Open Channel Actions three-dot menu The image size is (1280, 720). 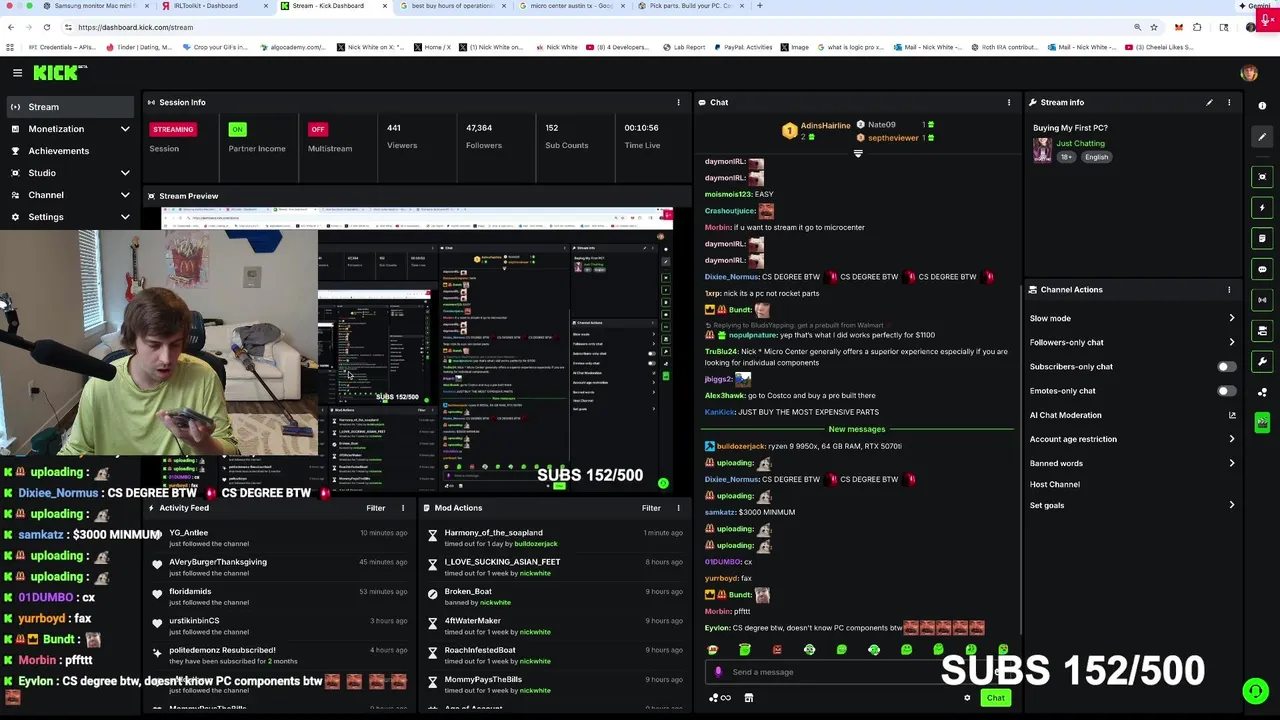(1229, 290)
